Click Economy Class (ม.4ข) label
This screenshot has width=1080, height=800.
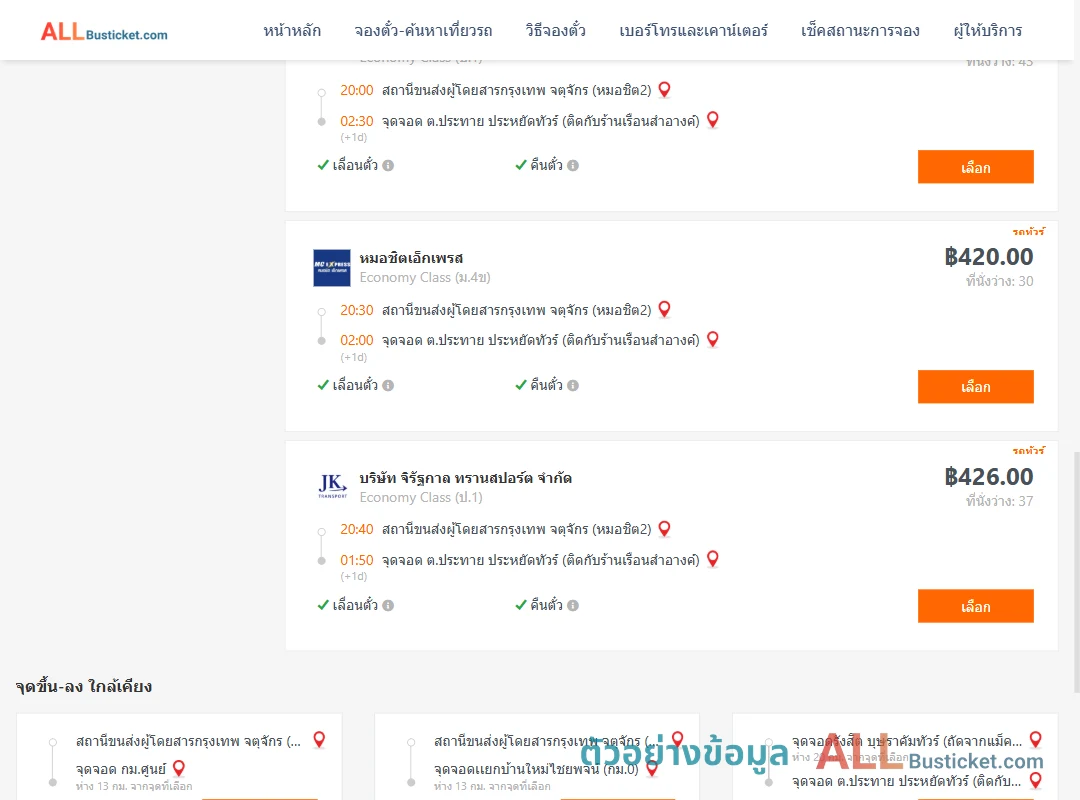425,278
